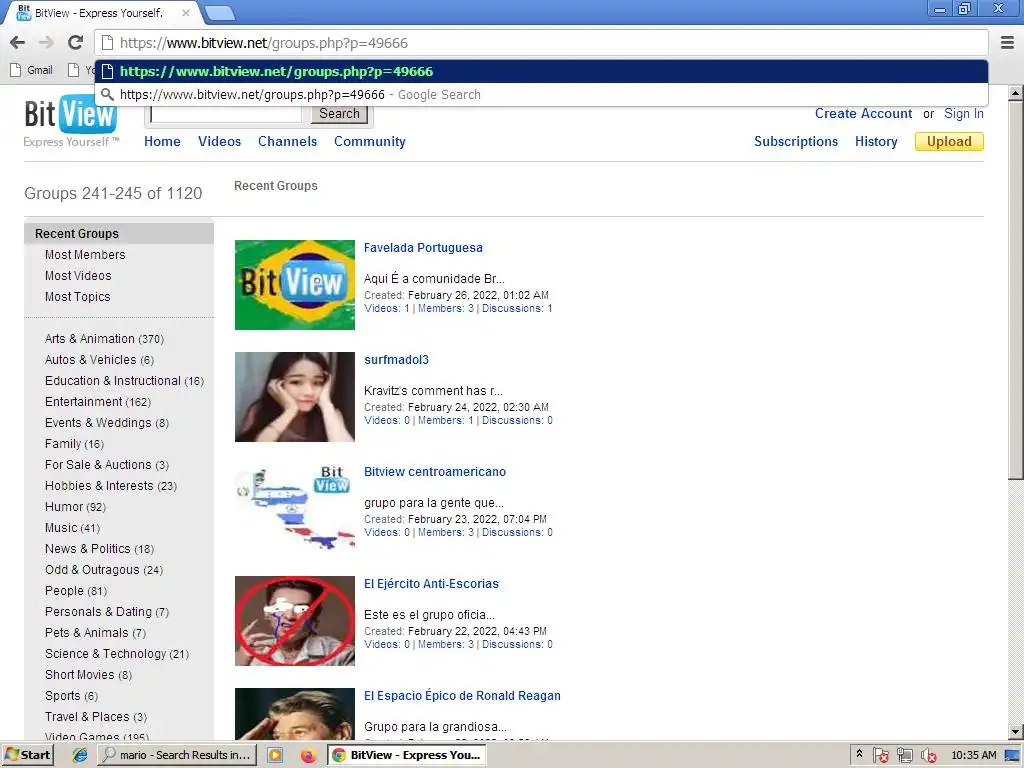1024x768 pixels.
Task: Show hidden tray icons arrow
Action: 859,754
